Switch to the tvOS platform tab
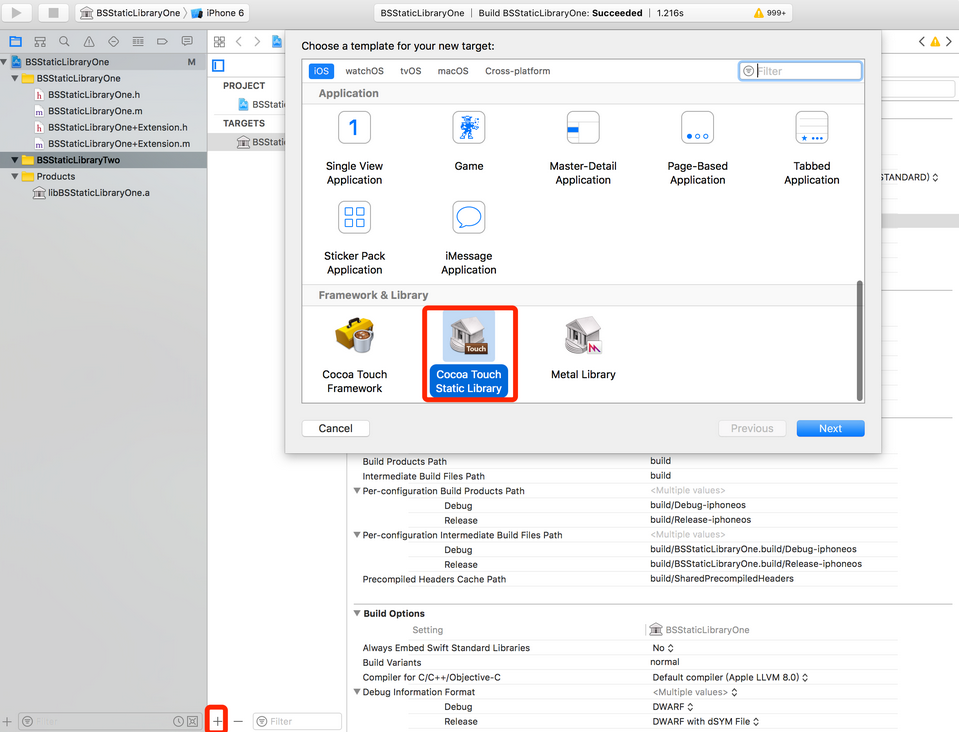 pyautogui.click(x=411, y=71)
